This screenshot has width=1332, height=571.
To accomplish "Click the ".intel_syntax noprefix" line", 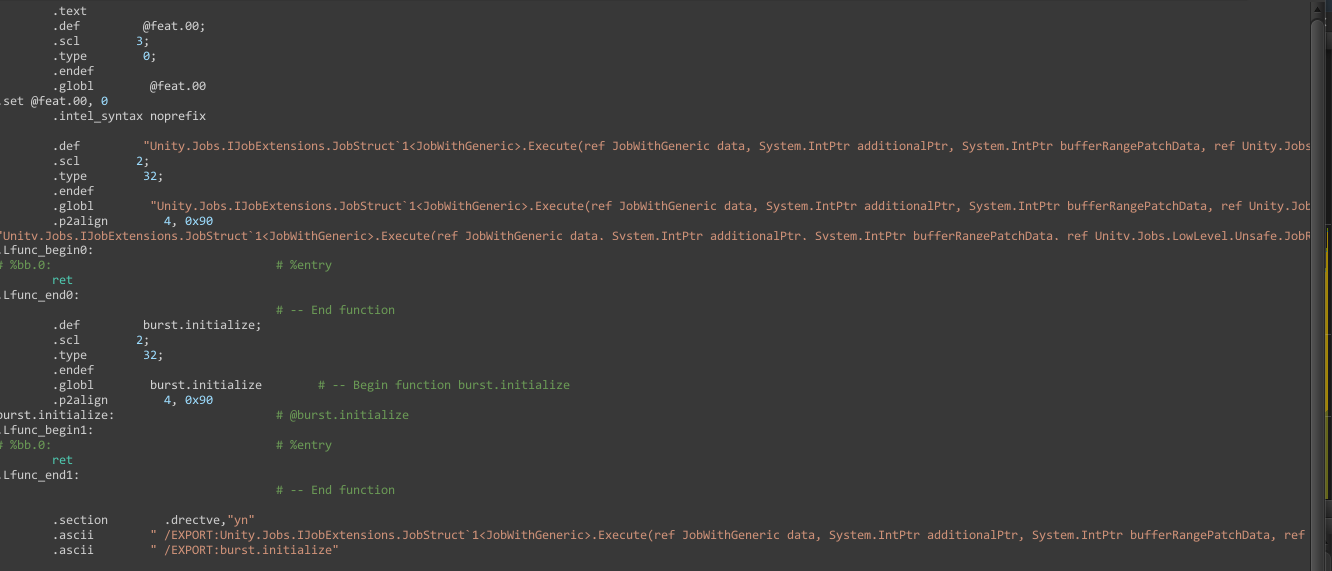I will tap(130, 116).
